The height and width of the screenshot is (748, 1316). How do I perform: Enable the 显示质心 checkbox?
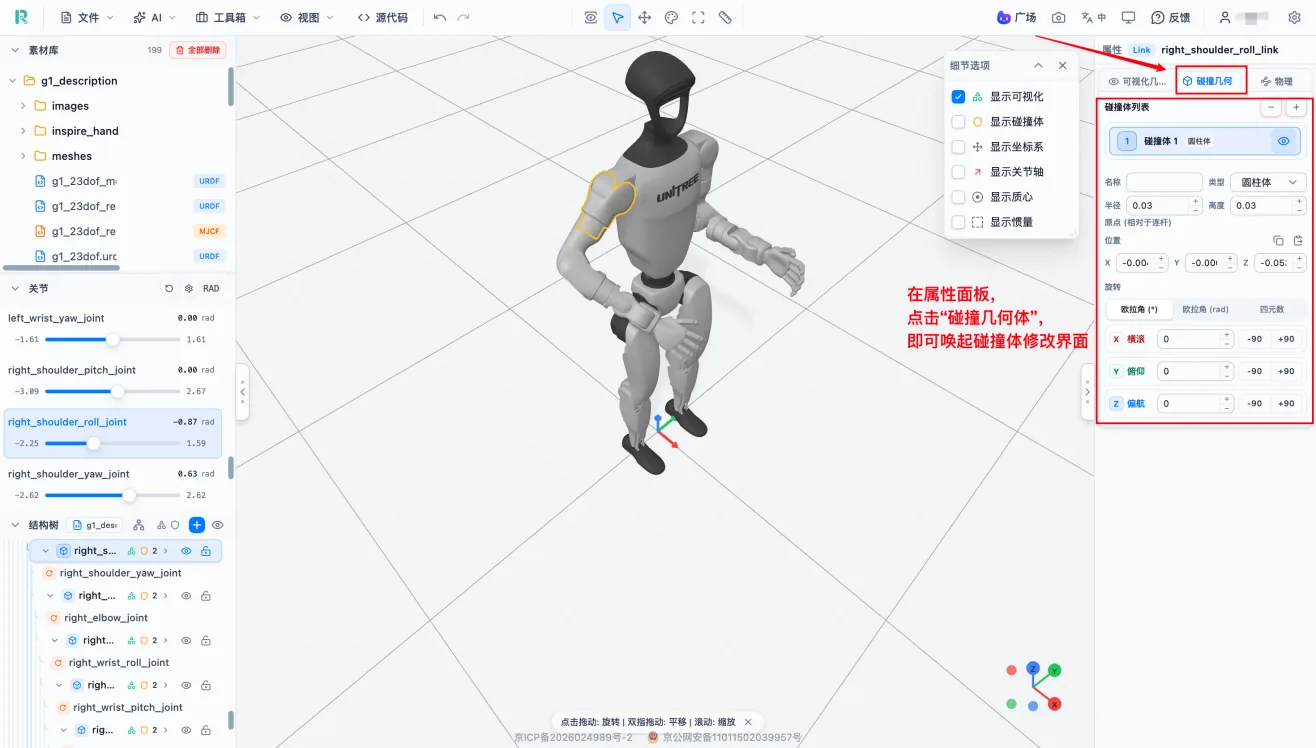pos(958,197)
